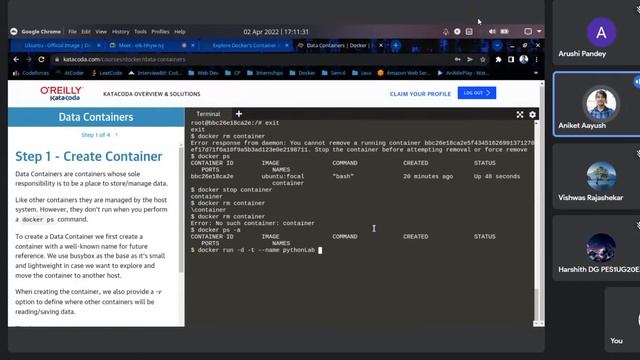Click the terminal command prompt line
This screenshot has height=360, width=640.
(x=256, y=250)
